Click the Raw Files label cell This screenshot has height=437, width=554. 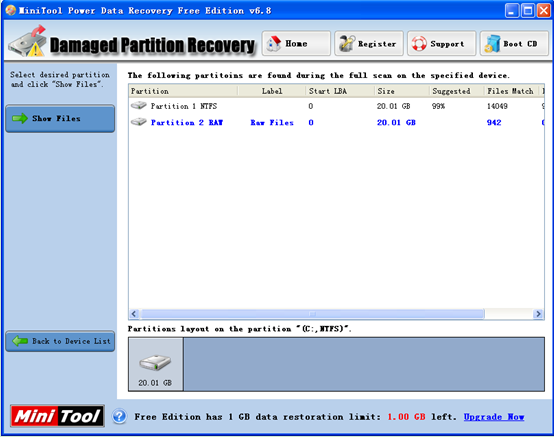272,123
